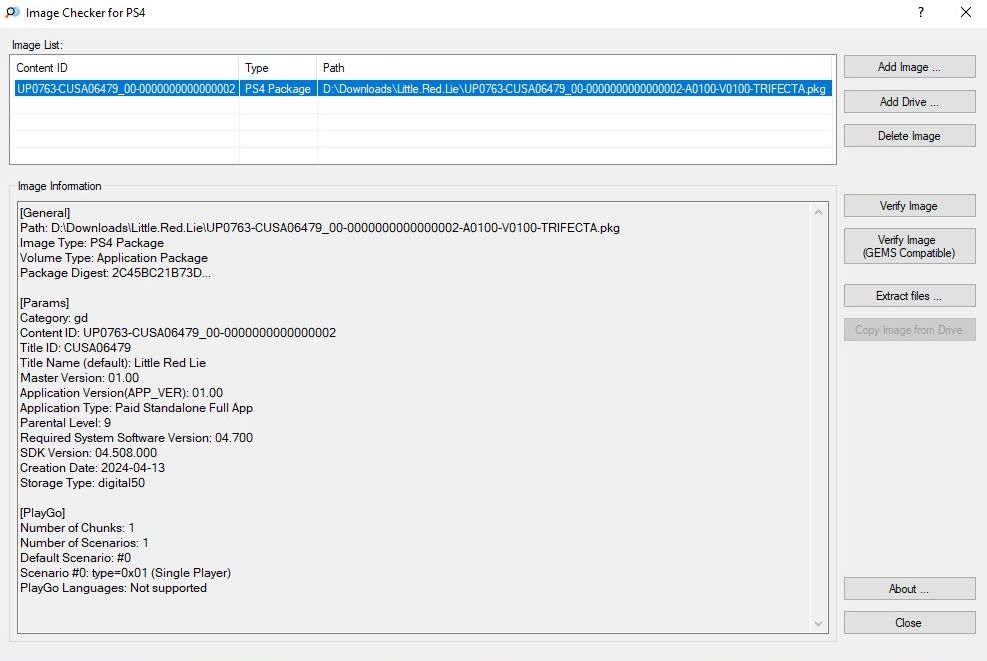987x661 pixels.
Task: Select the UP0763-CUSA06479 content ID cell
Action: point(126,89)
